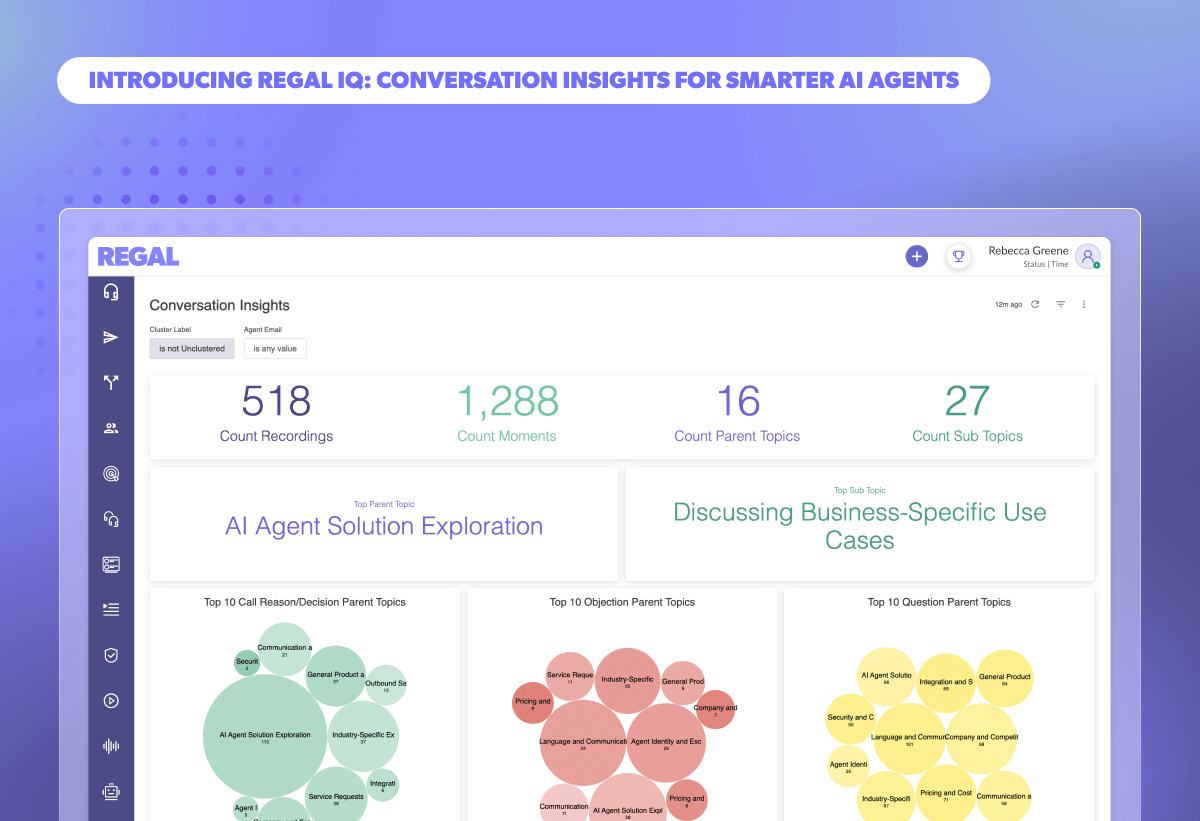The width and height of the screenshot is (1200, 821).
Task: Click the Rebecca Greene name
Action: 1028,251
